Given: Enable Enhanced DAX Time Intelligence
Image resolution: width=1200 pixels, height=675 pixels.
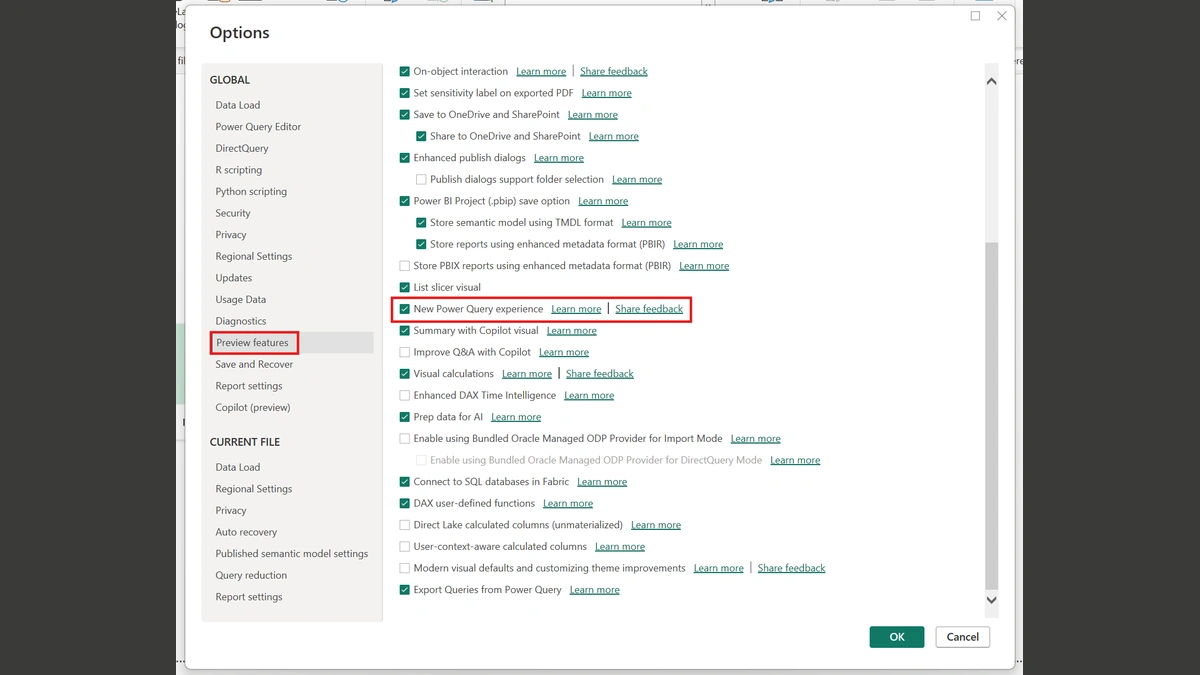Looking at the screenshot, I should pos(405,396).
